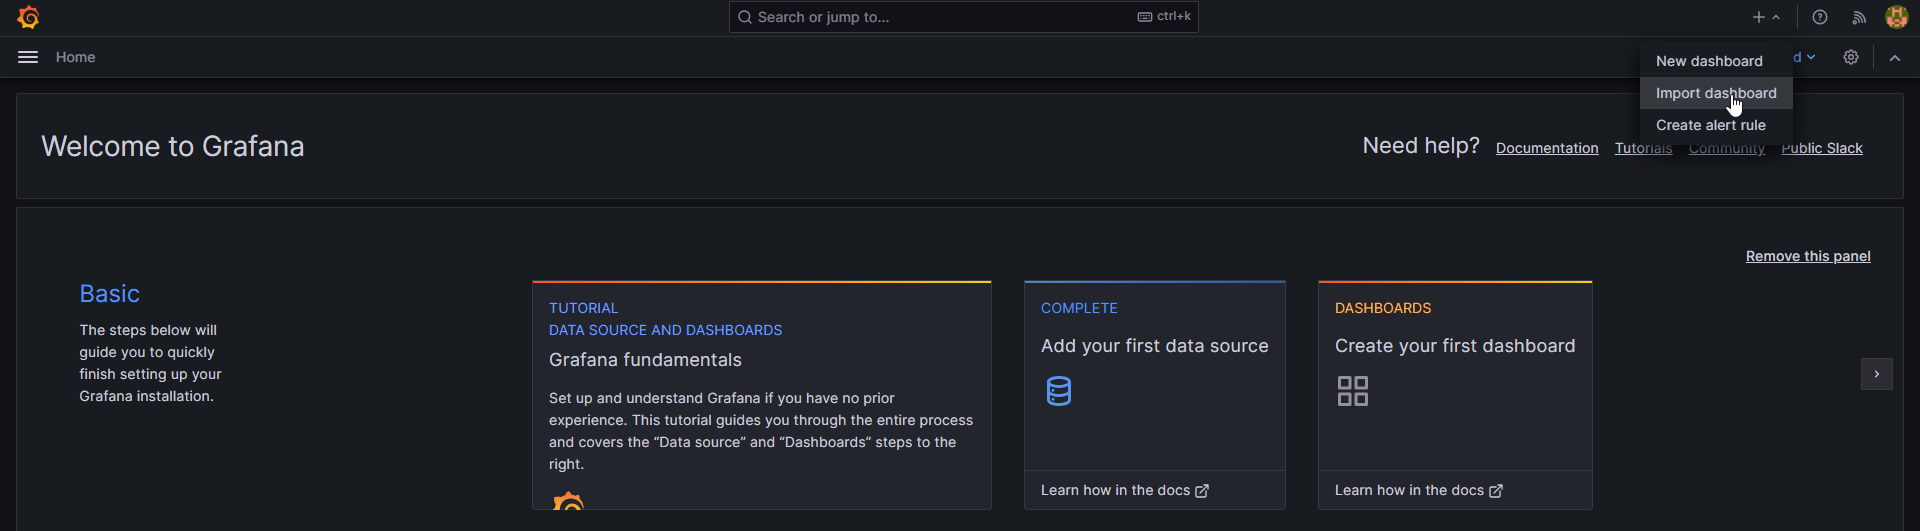1920x531 pixels.
Task: Click the user profile avatar
Action: pyautogui.click(x=1896, y=17)
